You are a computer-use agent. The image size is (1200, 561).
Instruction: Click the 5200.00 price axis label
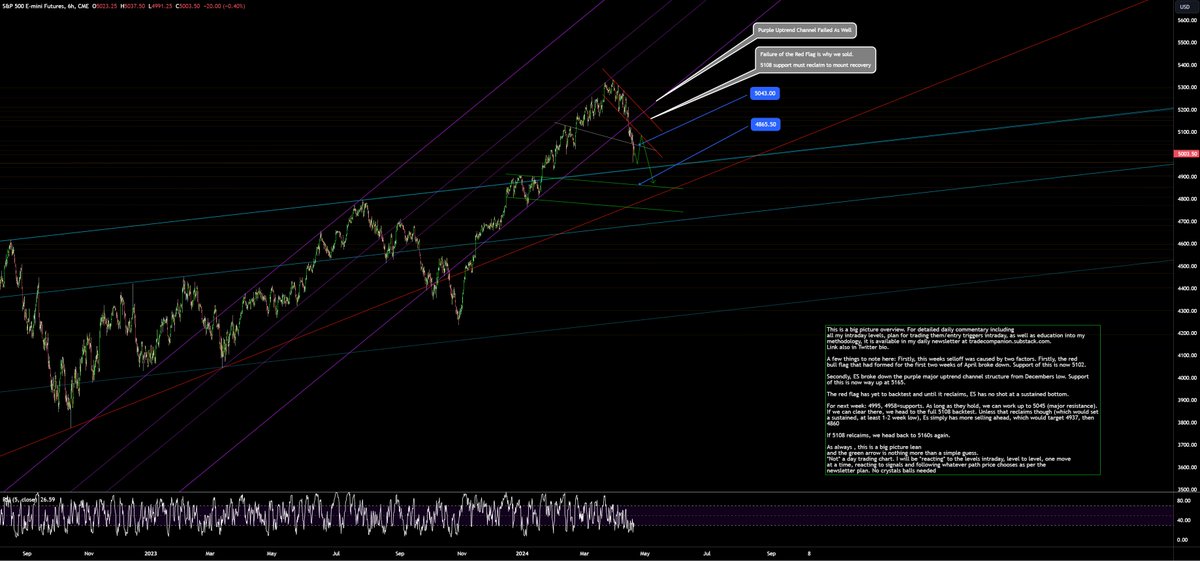1186,110
